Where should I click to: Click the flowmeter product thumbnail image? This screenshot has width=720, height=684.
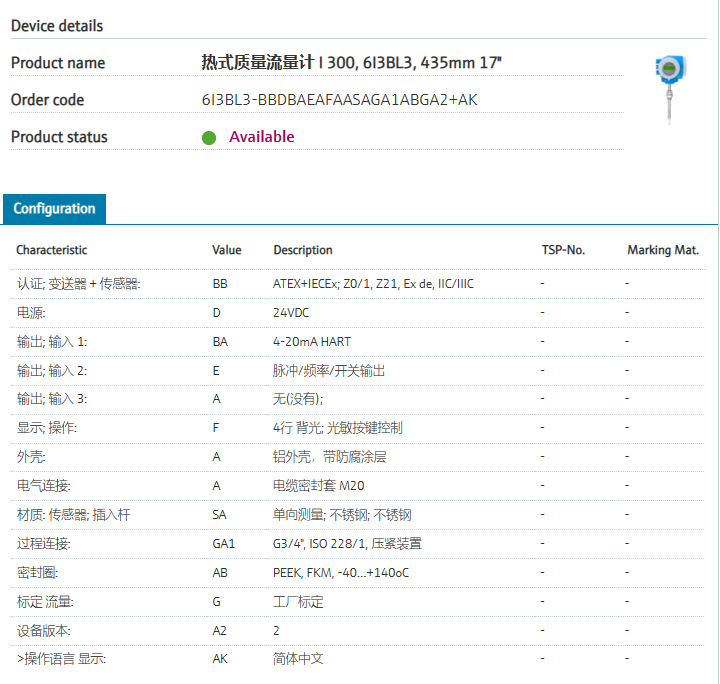click(x=667, y=90)
